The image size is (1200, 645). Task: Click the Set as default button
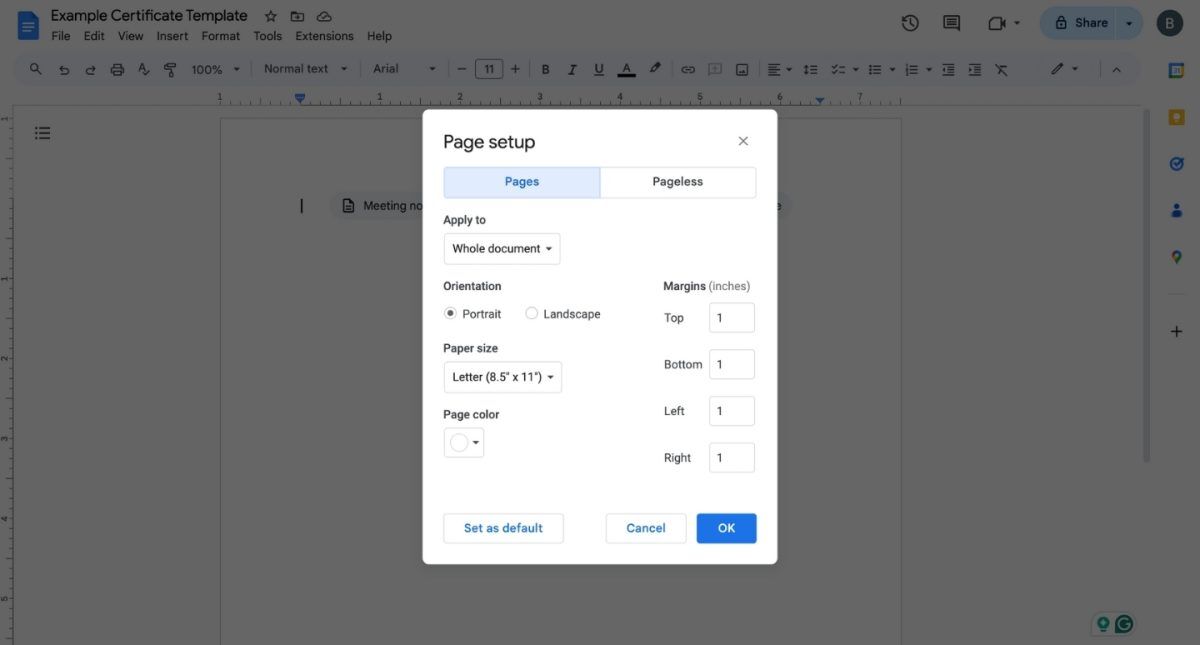[x=503, y=527]
